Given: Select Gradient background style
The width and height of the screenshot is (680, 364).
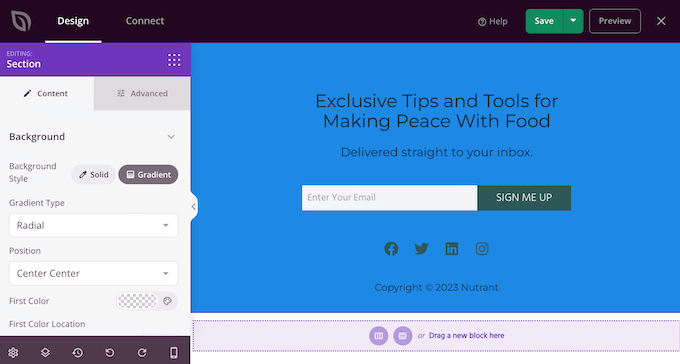Looking at the screenshot, I should (x=148, y=174).
